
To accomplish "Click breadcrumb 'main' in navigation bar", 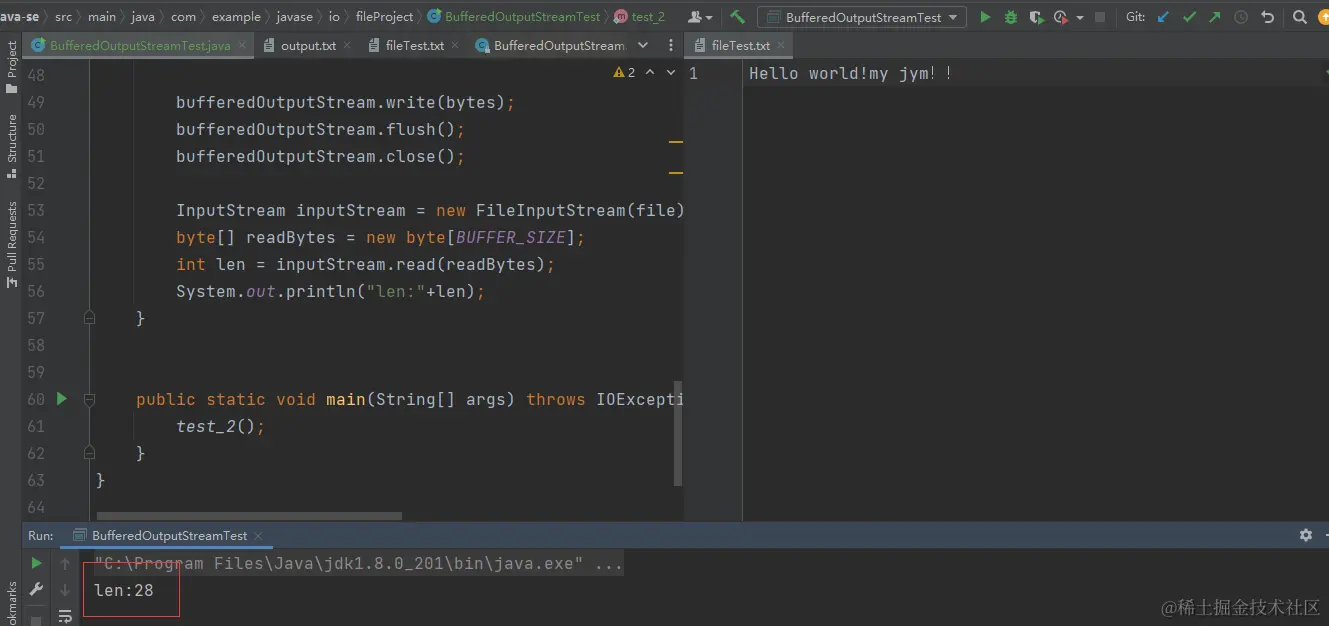I will 101,17.
